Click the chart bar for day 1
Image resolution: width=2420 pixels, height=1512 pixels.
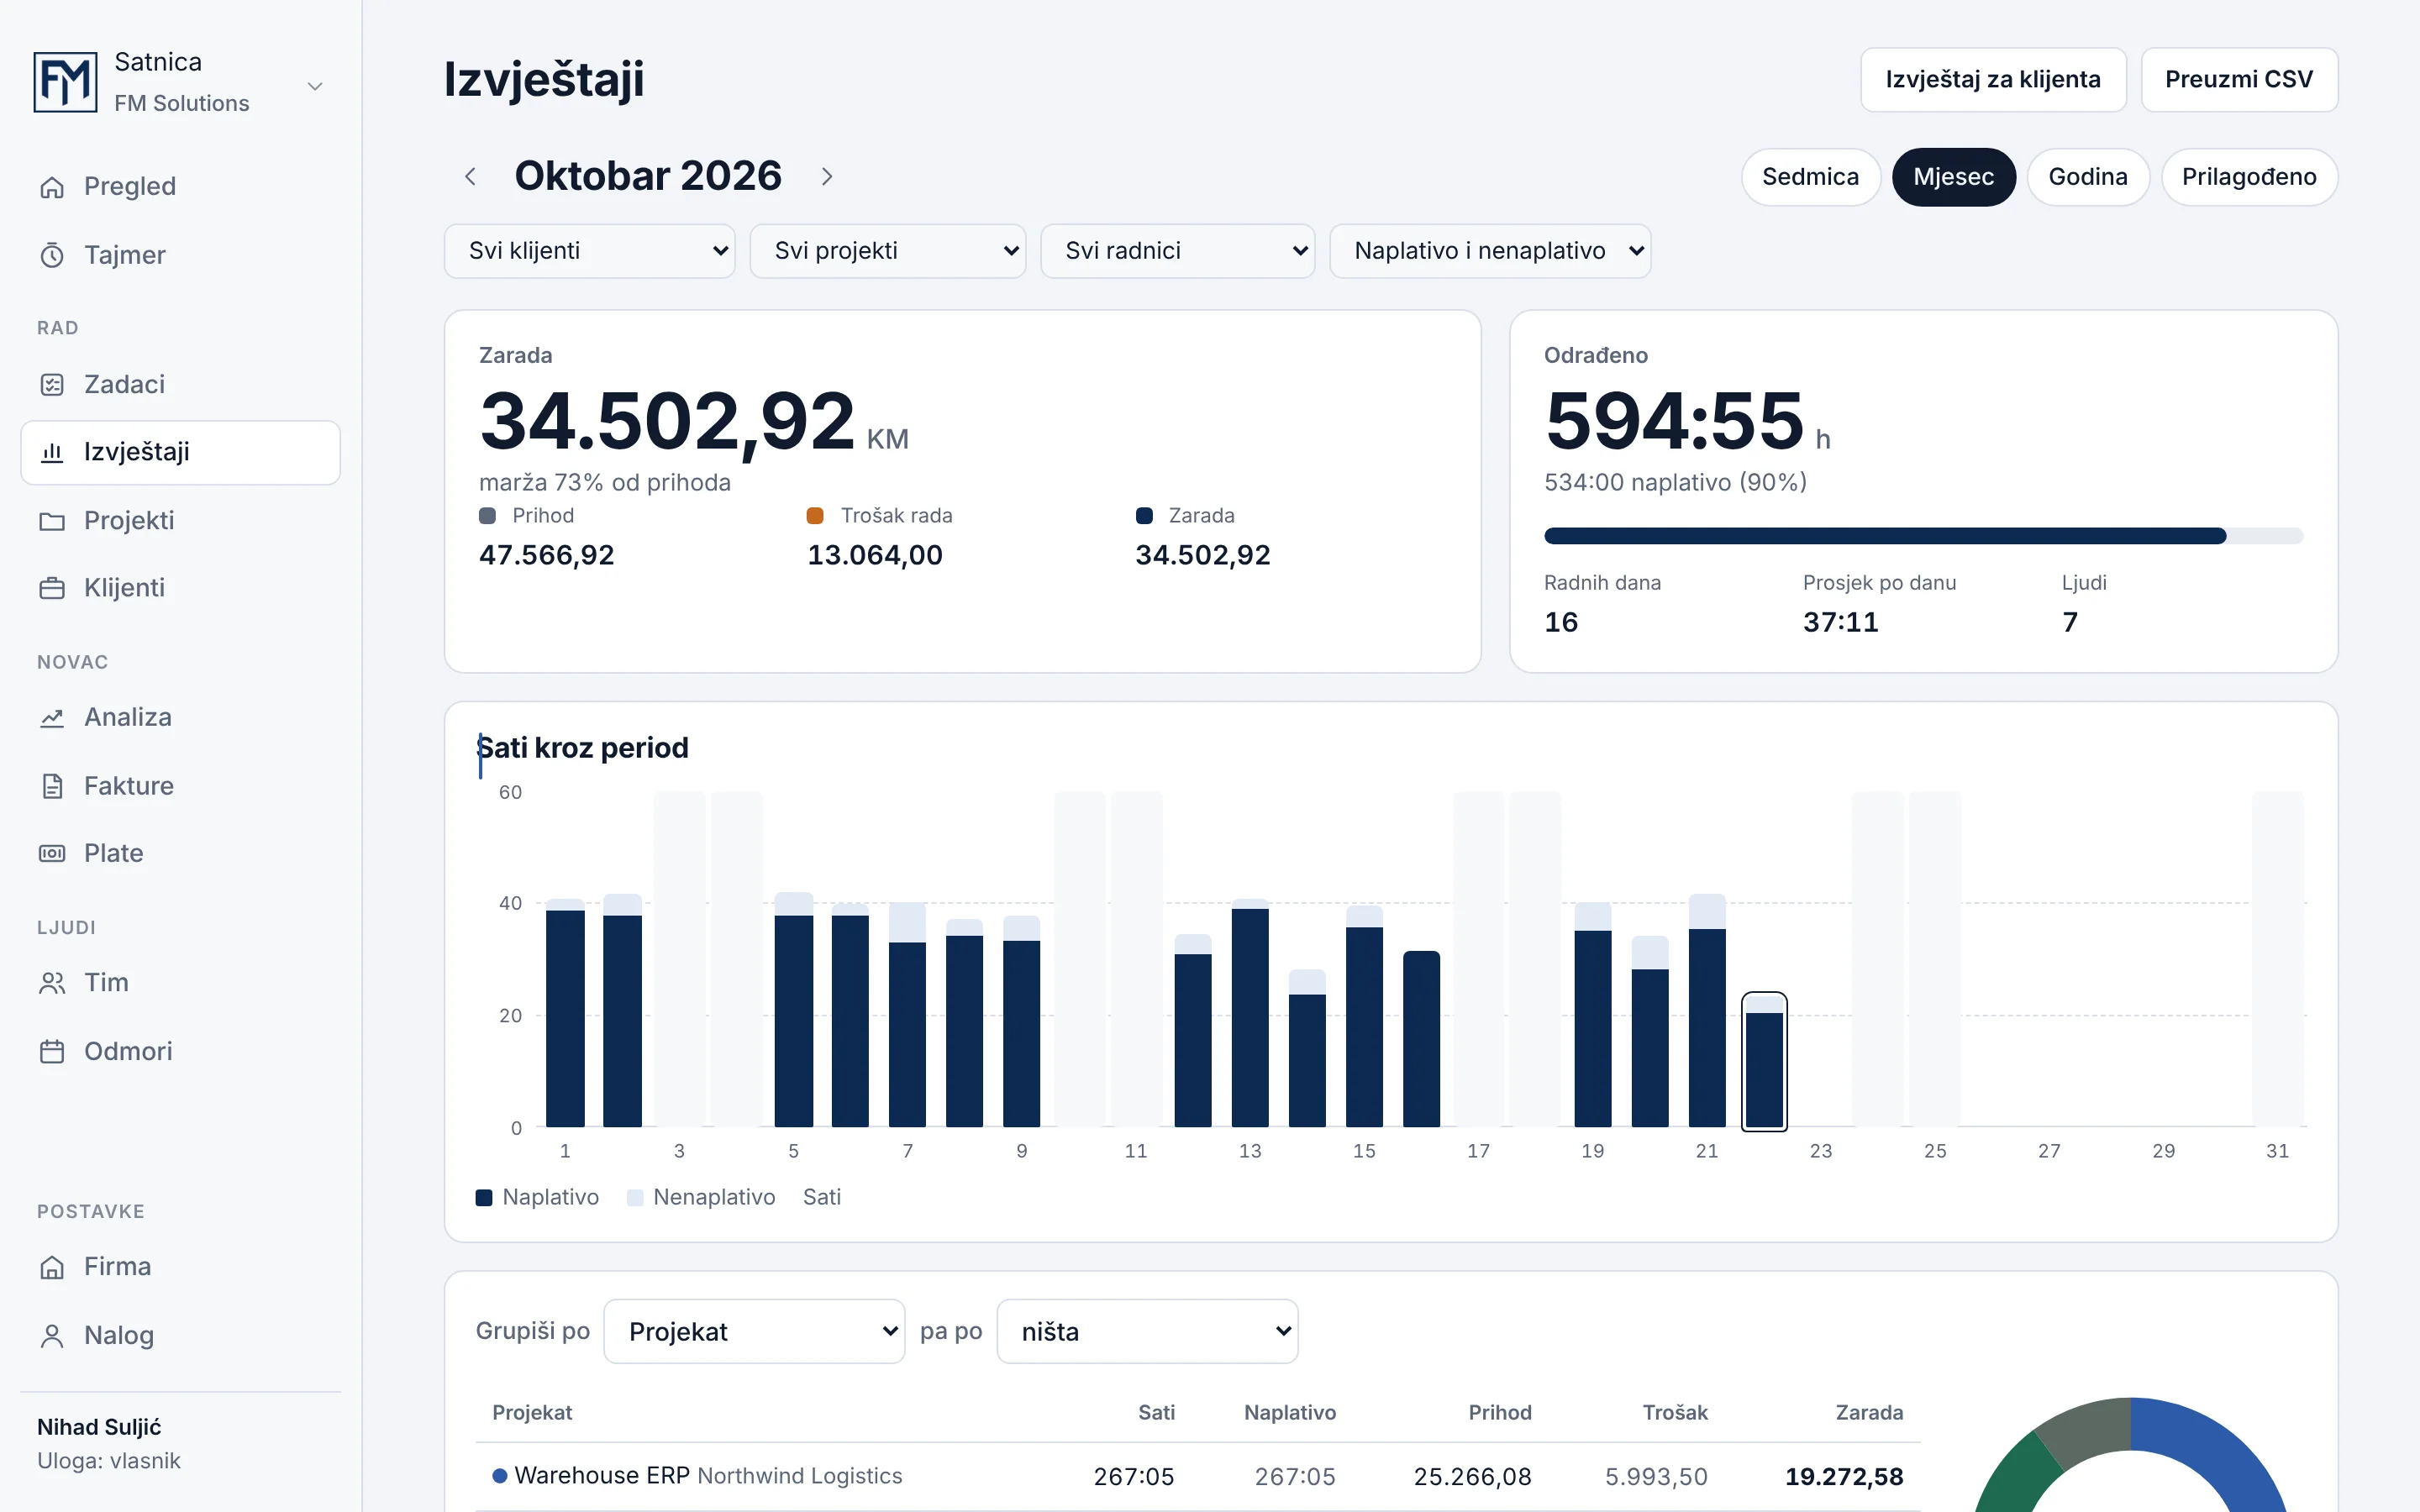click(565, 1013)
